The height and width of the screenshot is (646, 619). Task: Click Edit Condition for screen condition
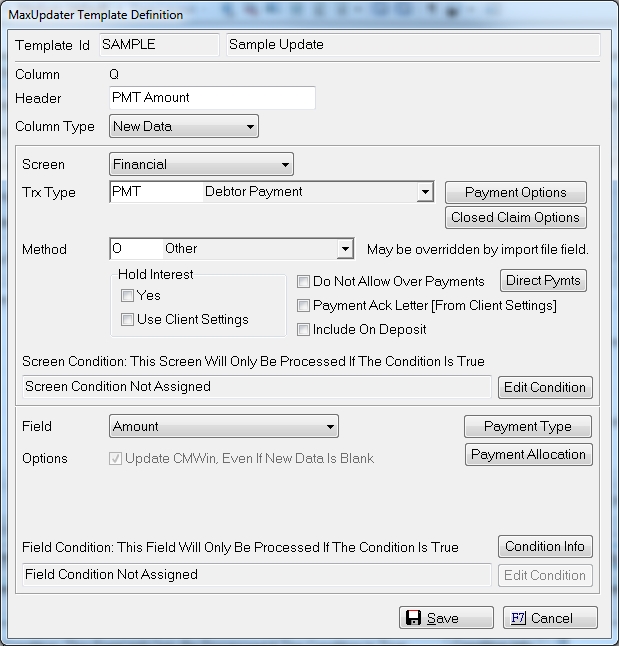tap(544, 387)
